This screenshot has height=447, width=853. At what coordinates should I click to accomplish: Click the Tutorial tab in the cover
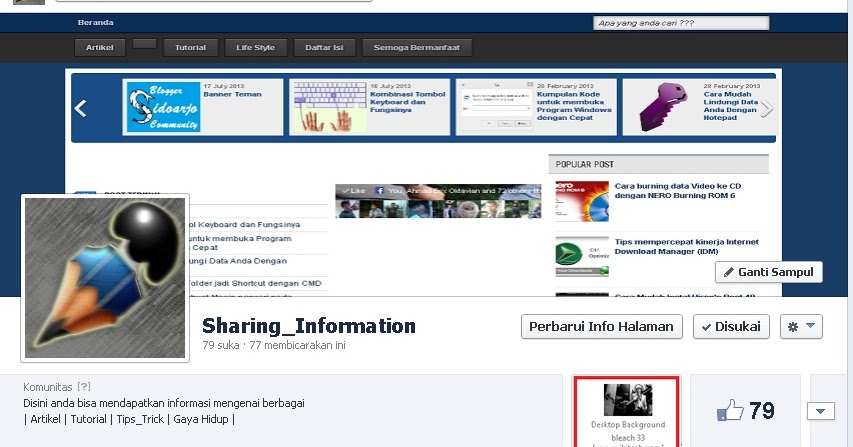click(x=190, y=47)
